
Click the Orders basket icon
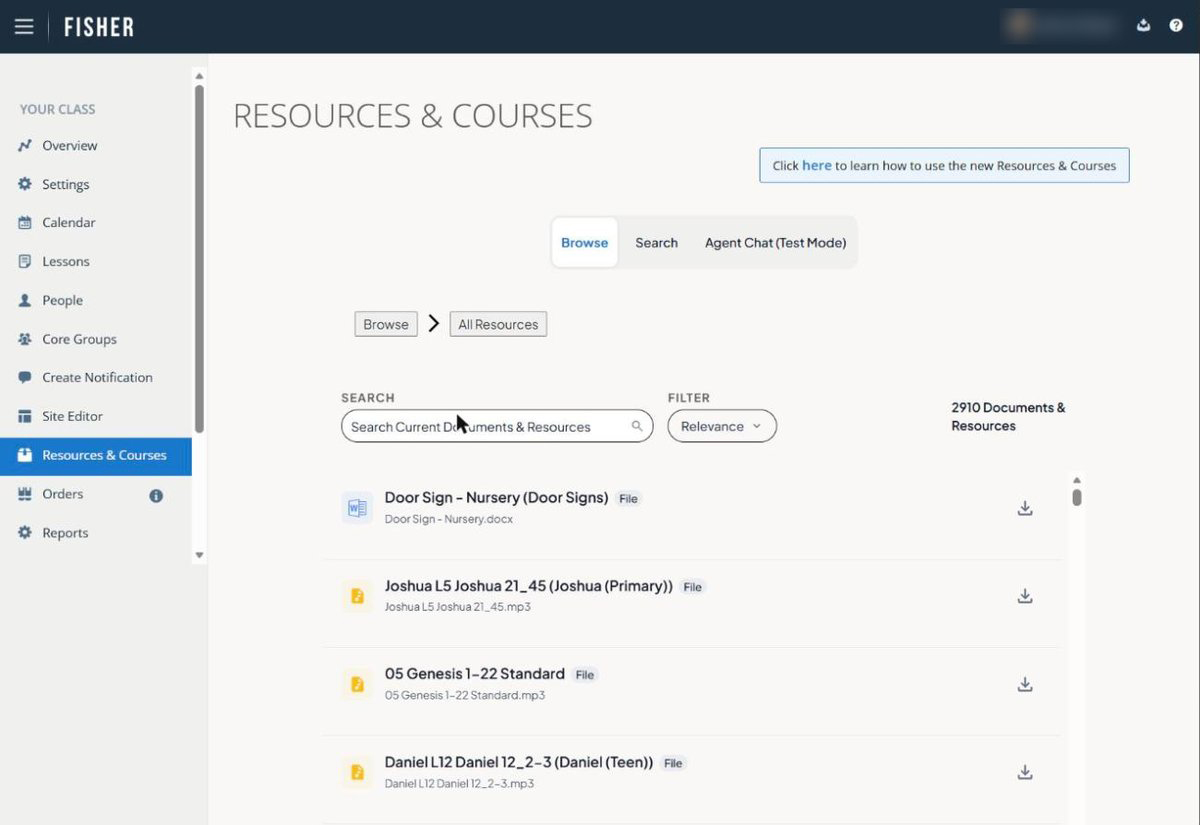click(25, 495)
